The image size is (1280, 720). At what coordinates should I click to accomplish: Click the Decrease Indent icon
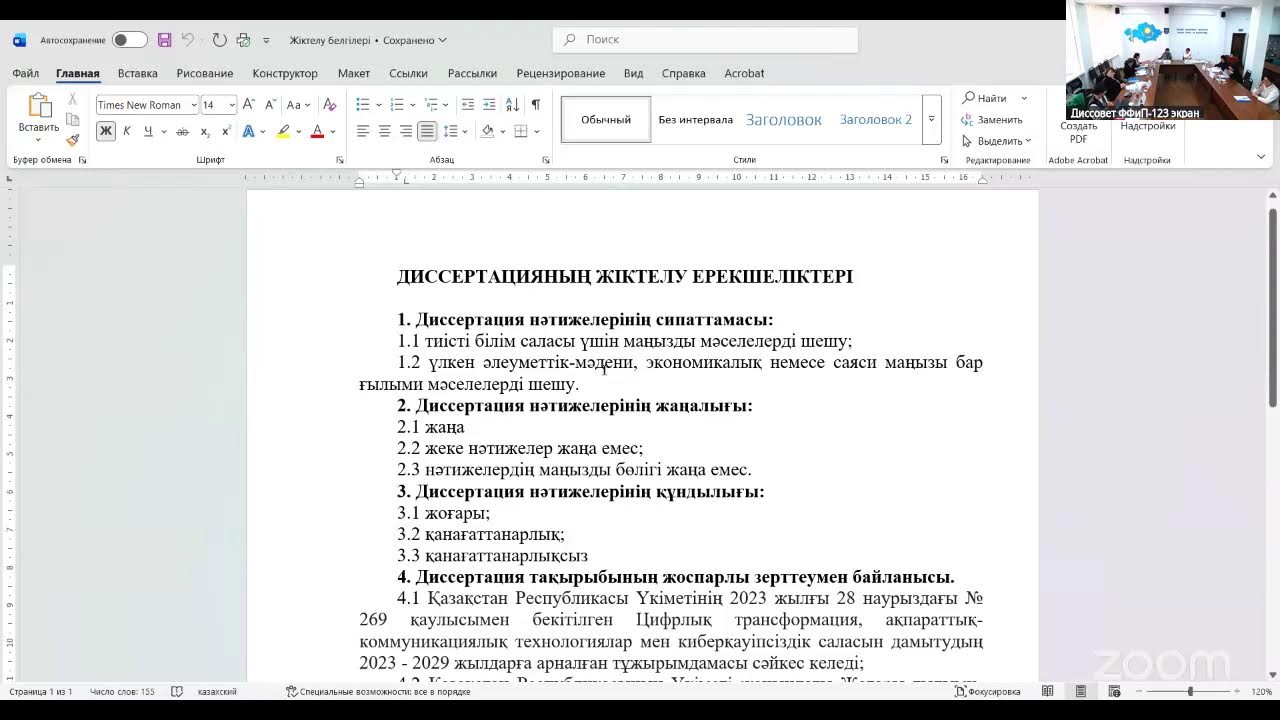[467, 105]
